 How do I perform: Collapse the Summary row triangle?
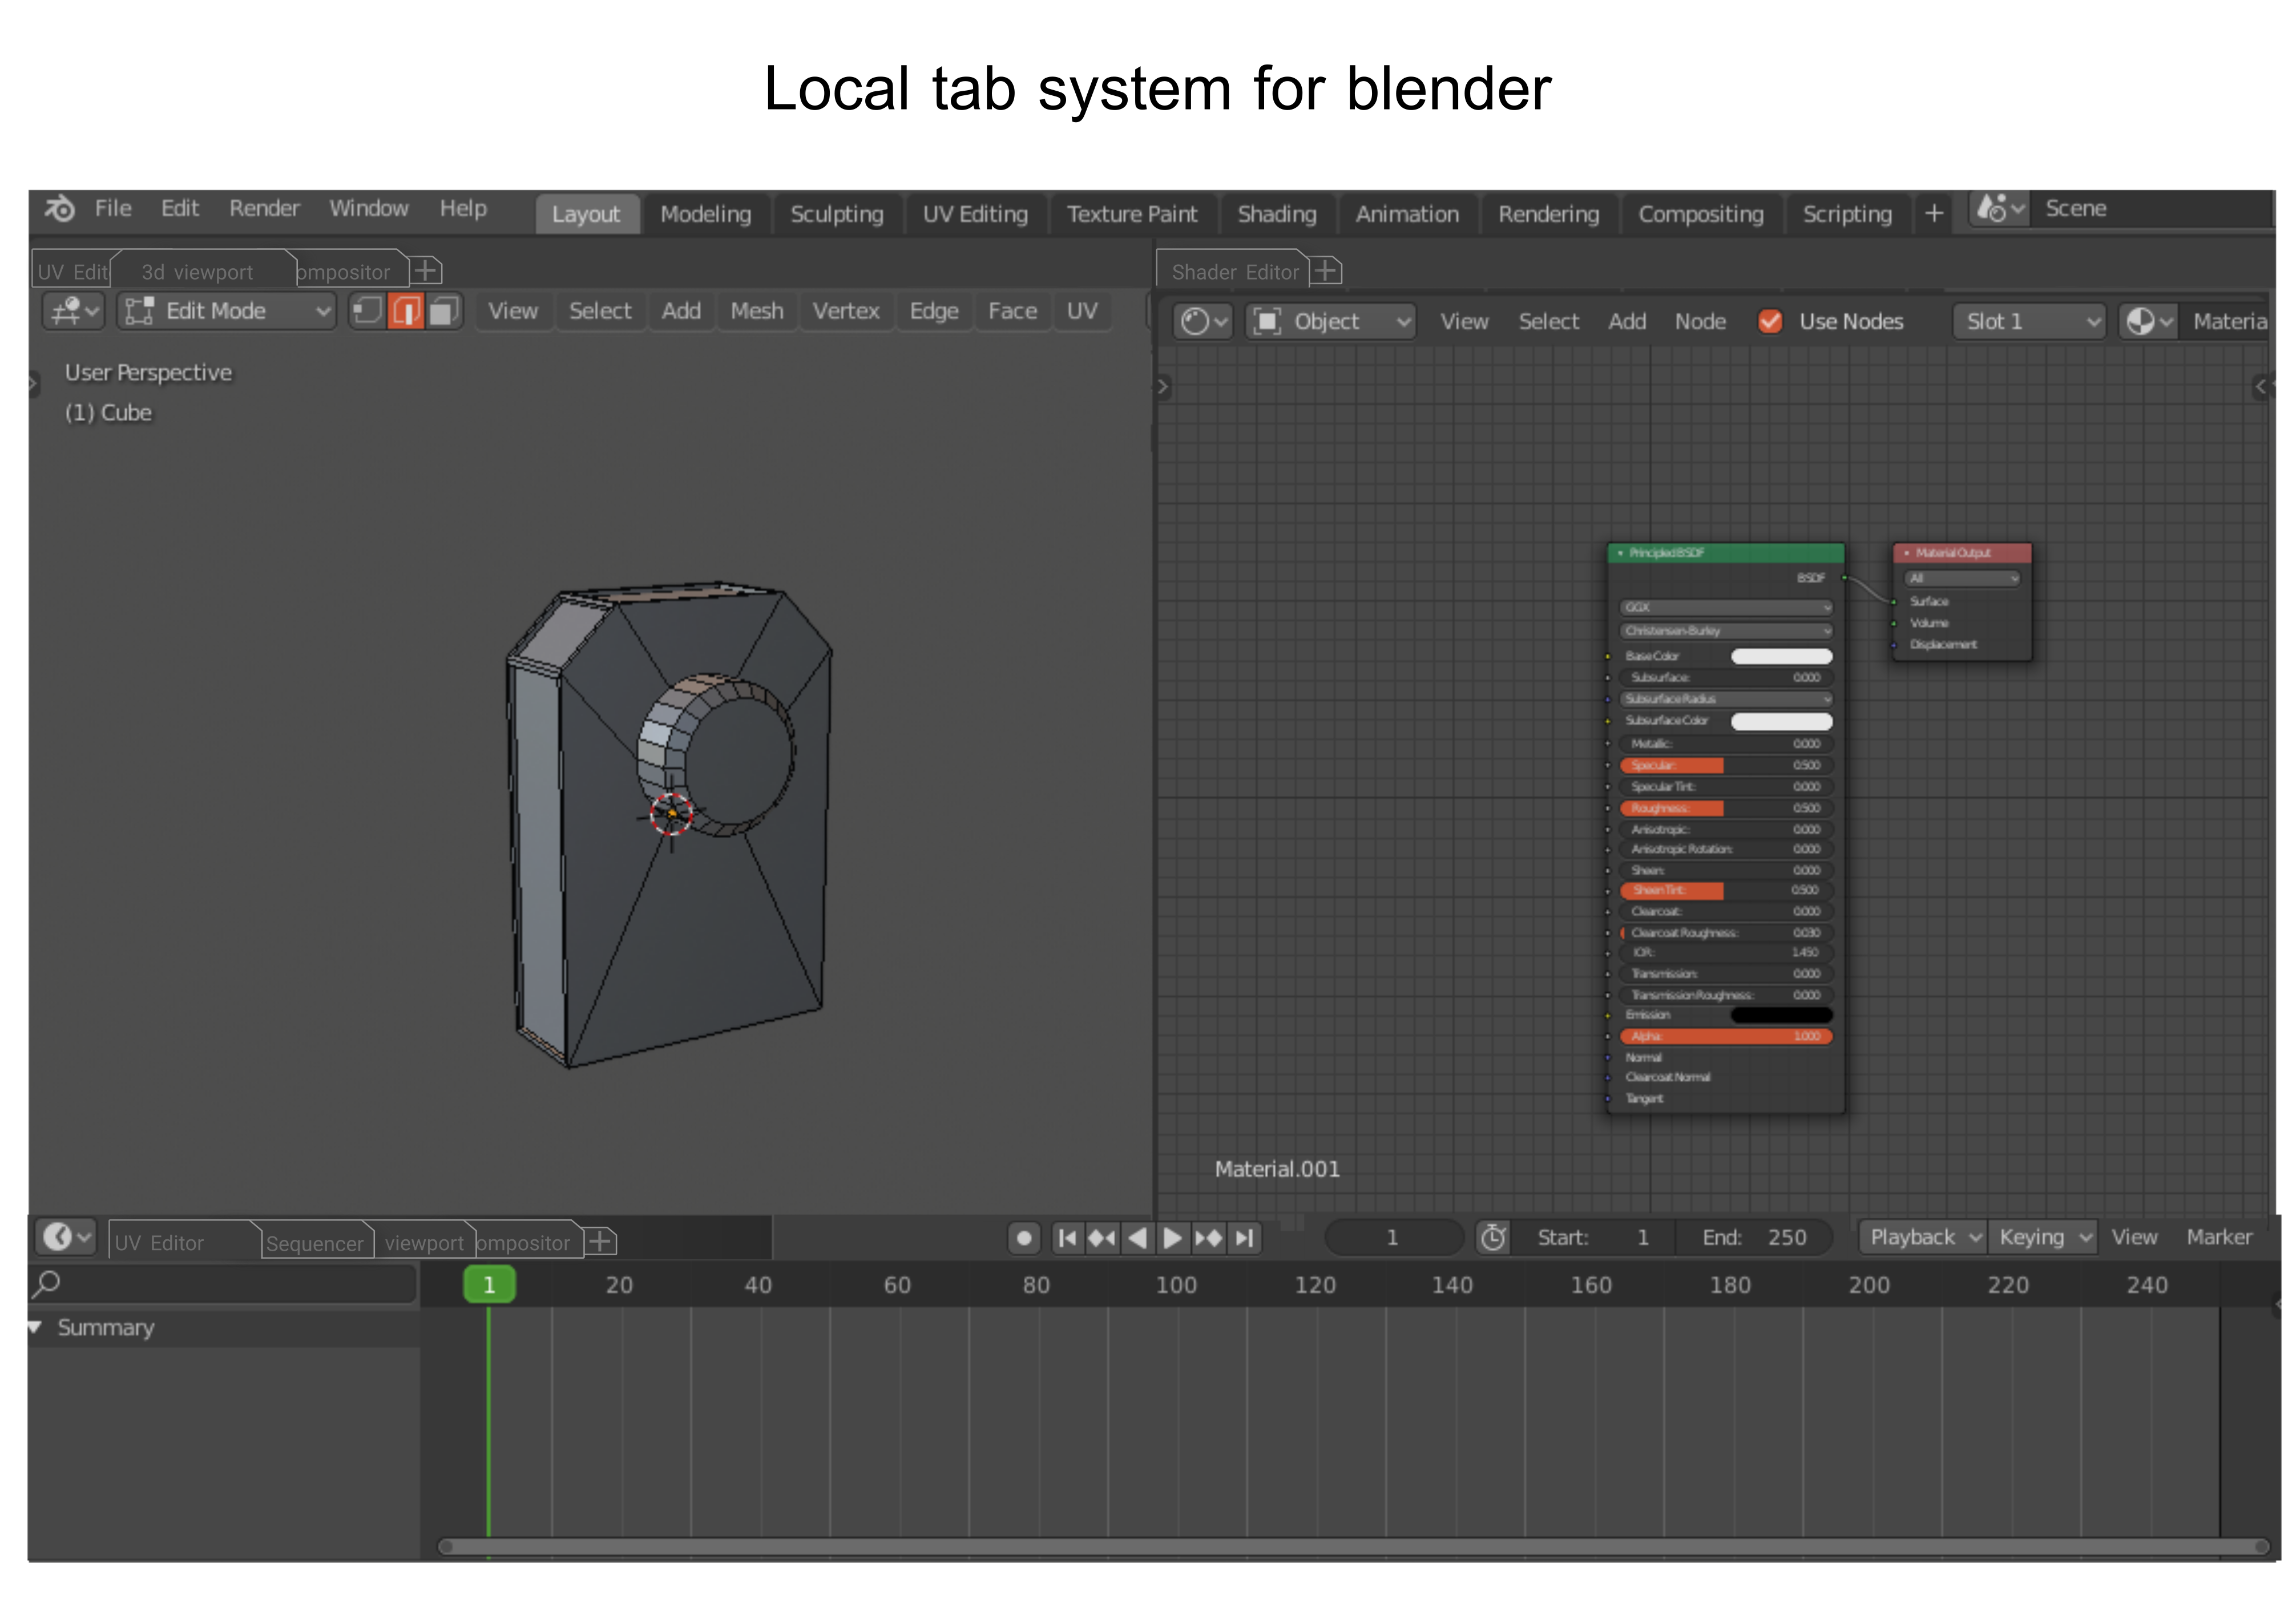coord(35,1327)
